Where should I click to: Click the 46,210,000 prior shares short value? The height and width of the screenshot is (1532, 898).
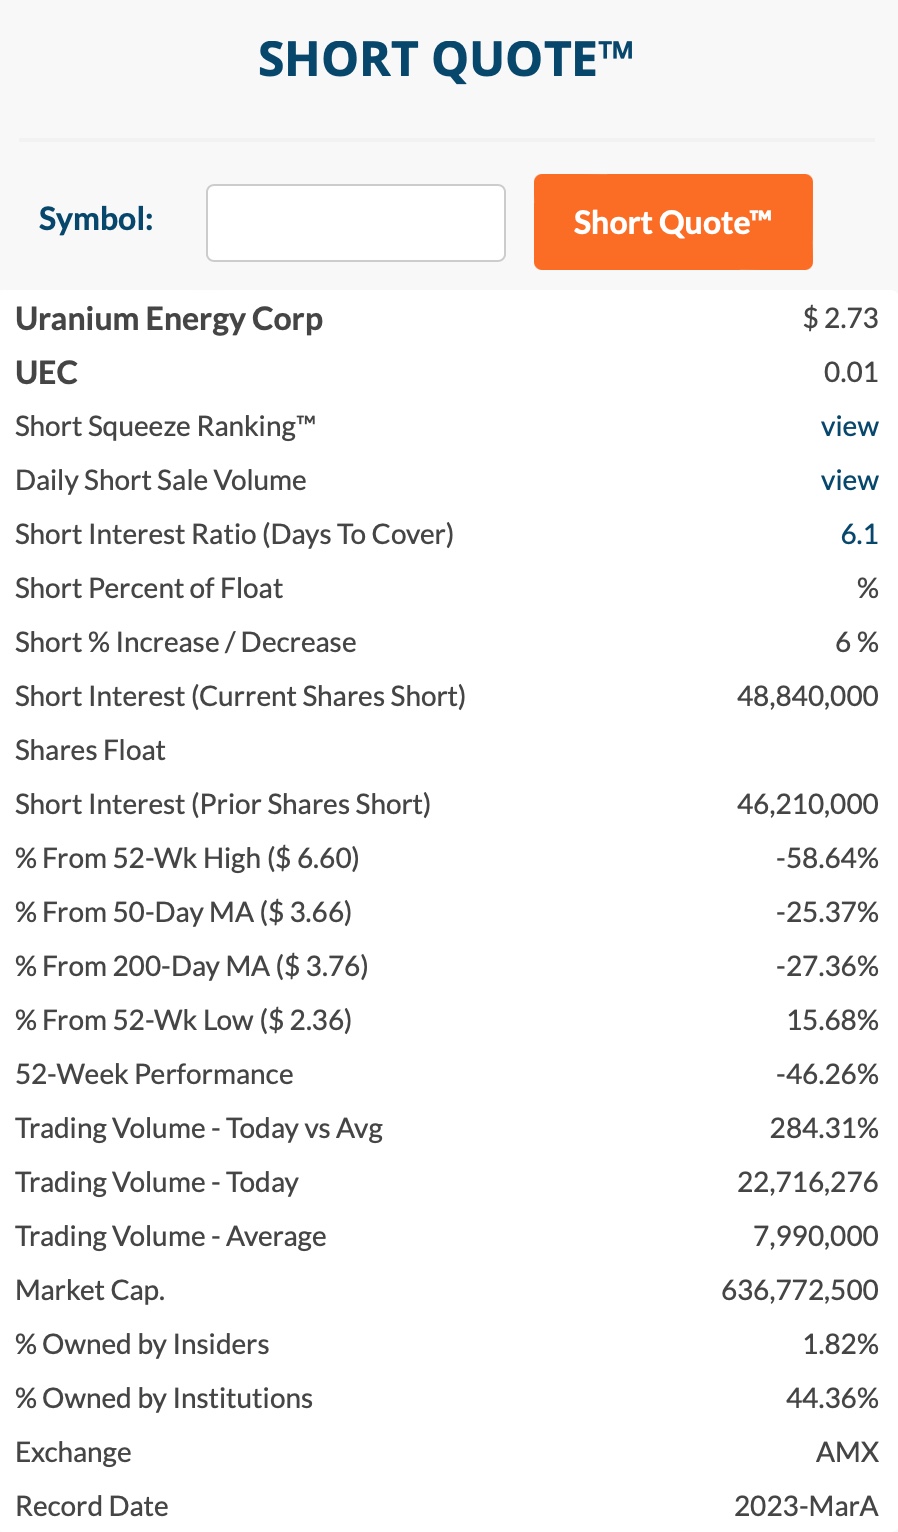click(807, 805)
